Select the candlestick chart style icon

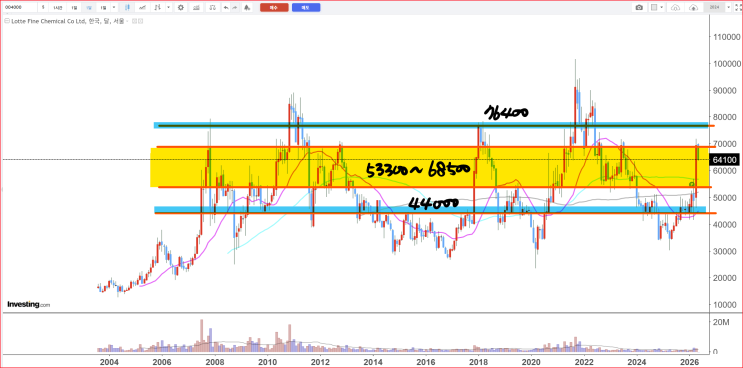coord(127,7)
